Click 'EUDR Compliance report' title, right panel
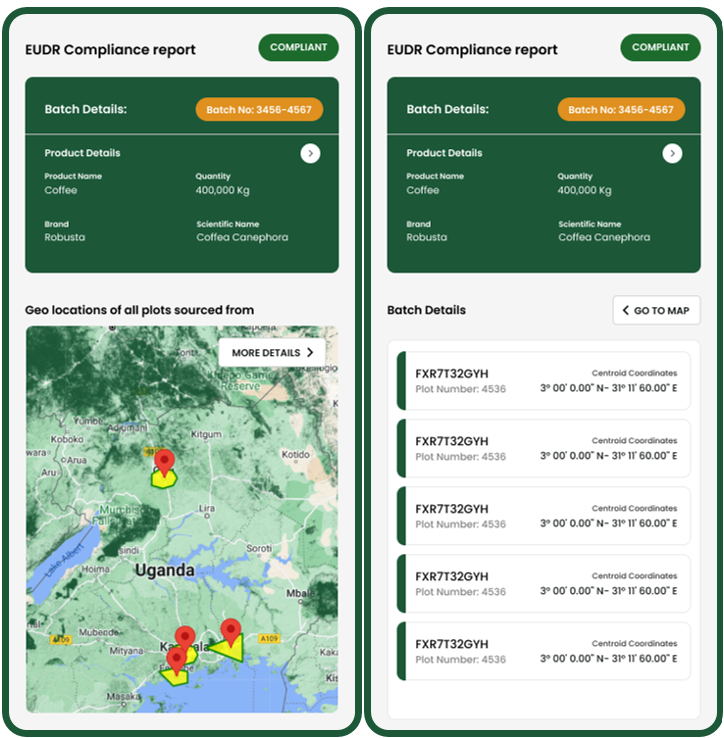Viewport: 724px width, 738px height. (472, 49)
